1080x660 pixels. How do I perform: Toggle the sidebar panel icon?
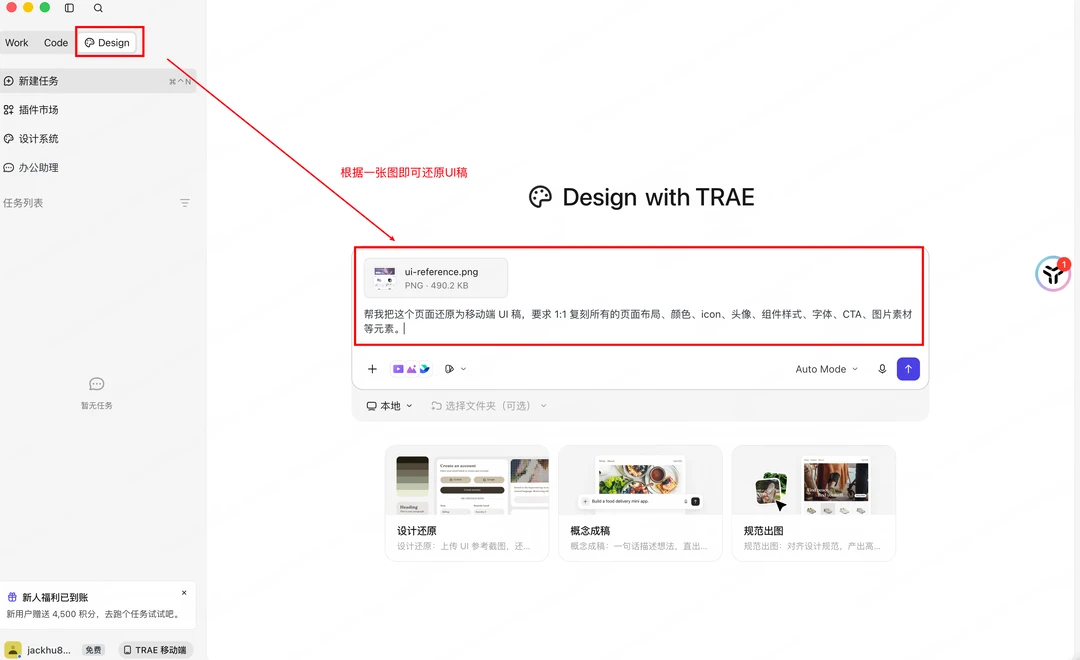tap(70, 8)
